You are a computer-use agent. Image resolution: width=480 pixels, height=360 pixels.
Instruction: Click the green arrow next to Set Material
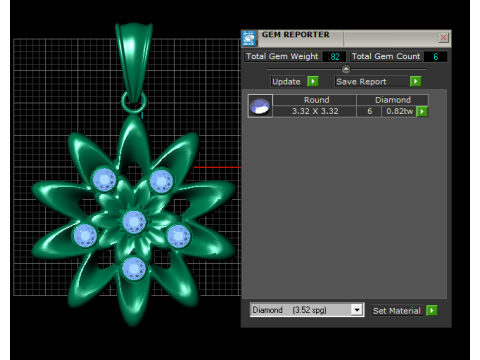[432, 311]
